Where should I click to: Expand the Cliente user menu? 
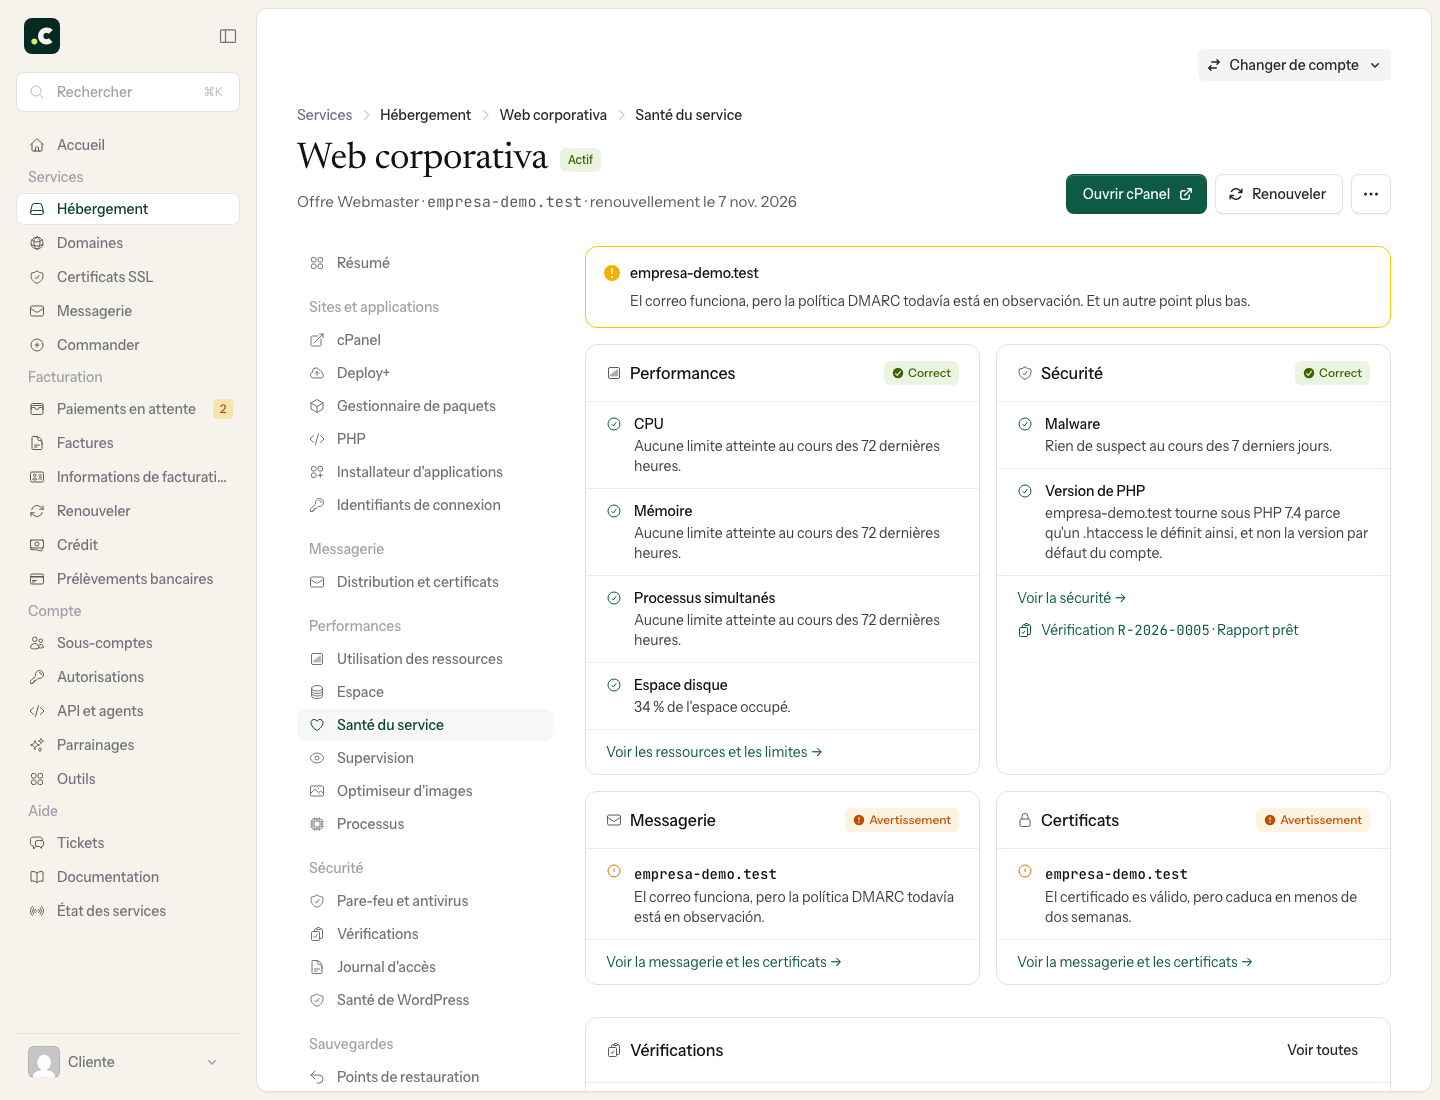click(x=128, y=1062)
